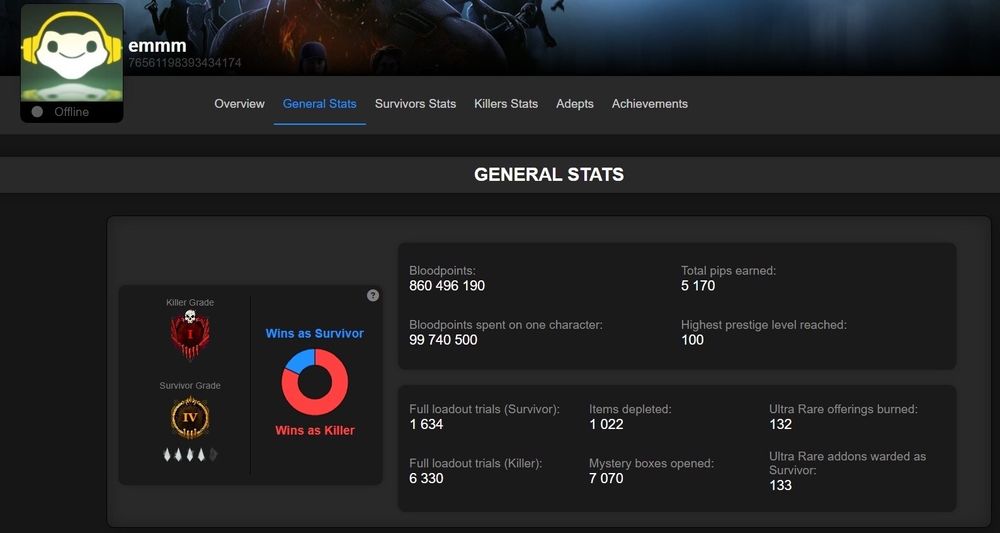1000x533 pixels.
Task: Click the Items depleted label
Action: pos(630,409)
